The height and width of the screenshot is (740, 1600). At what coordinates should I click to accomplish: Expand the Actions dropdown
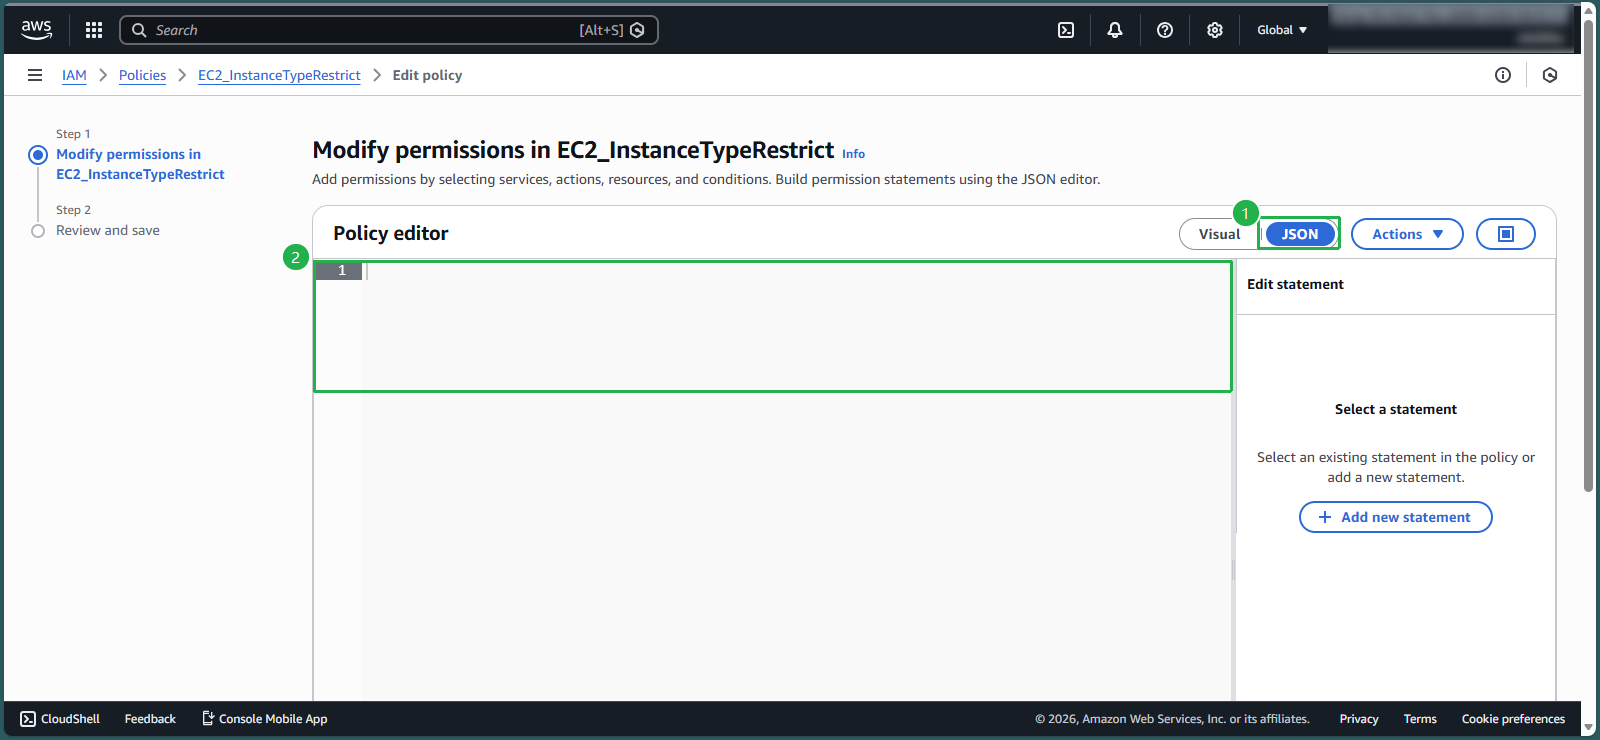click(x=1406, y=234)
